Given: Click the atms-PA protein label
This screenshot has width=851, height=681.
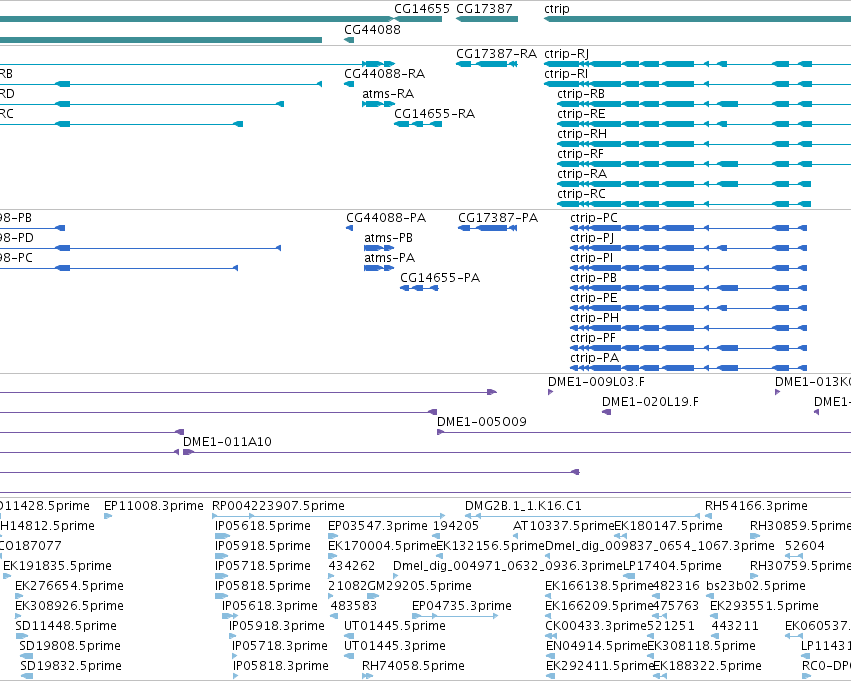Looking at the screenshot, I should pyautogui.click(x=389, y=258).
